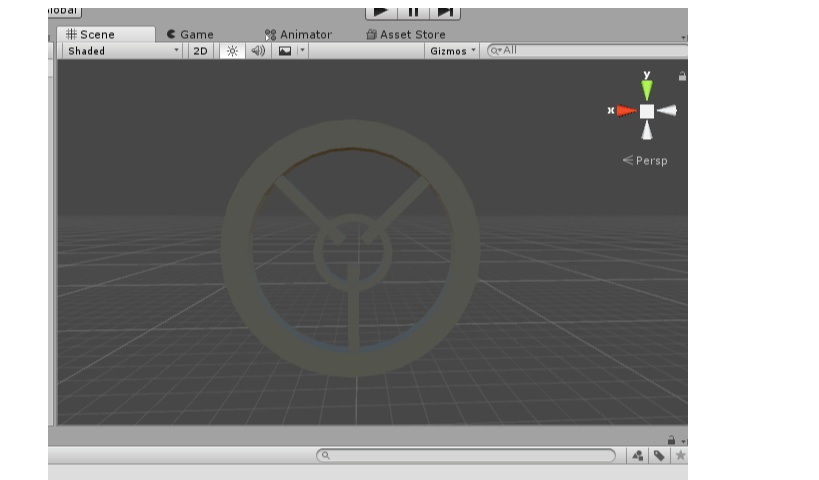Image resolution: width=819 pixels, height=480 pixels.
Task: Toggle scene lighting sun icon
Action: click(x=232, y=51)
